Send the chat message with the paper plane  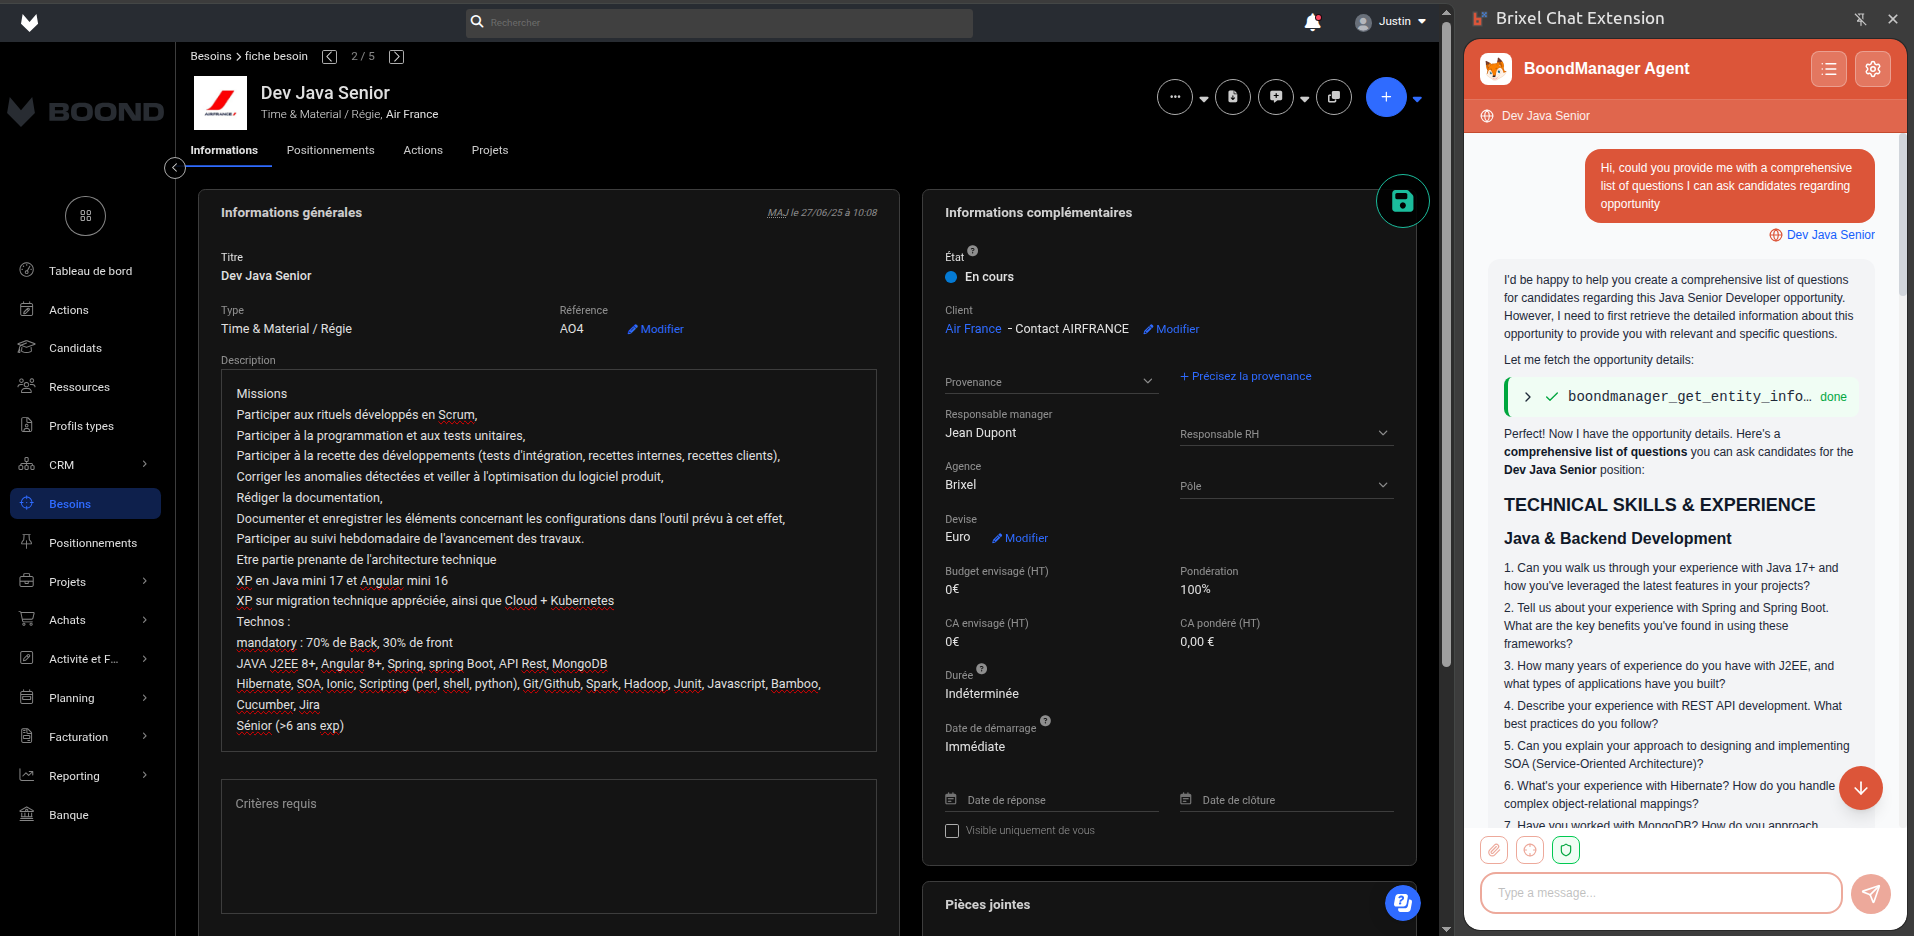(x=1870, y=893)
